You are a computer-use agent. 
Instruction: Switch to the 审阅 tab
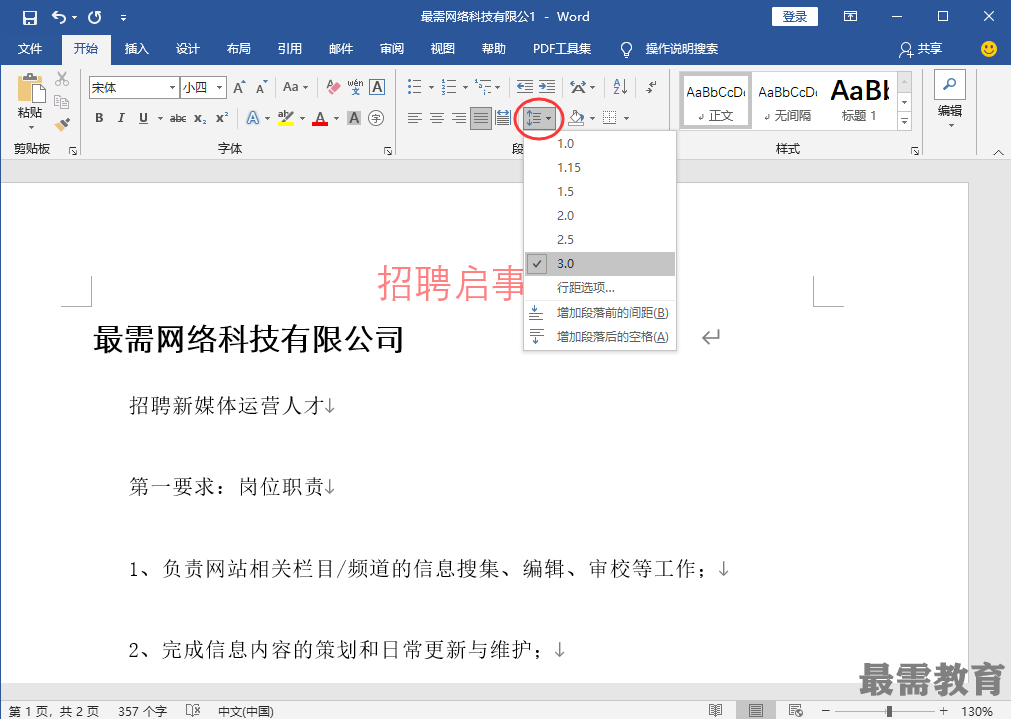[x=391, y=48]
